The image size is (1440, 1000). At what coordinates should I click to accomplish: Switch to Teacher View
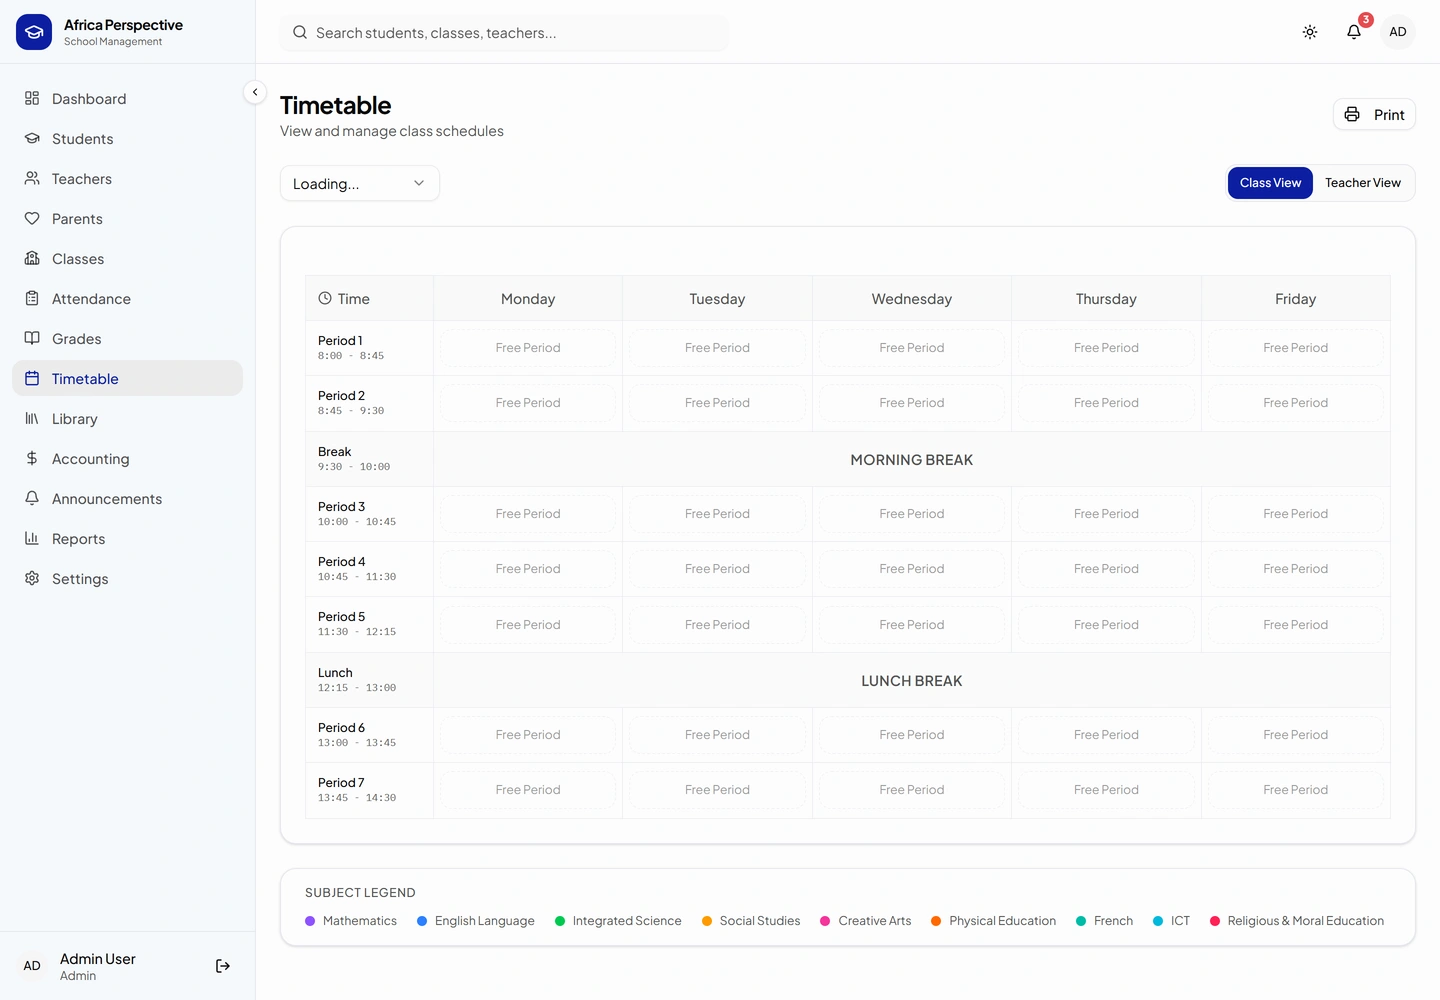coord(1363,183)
